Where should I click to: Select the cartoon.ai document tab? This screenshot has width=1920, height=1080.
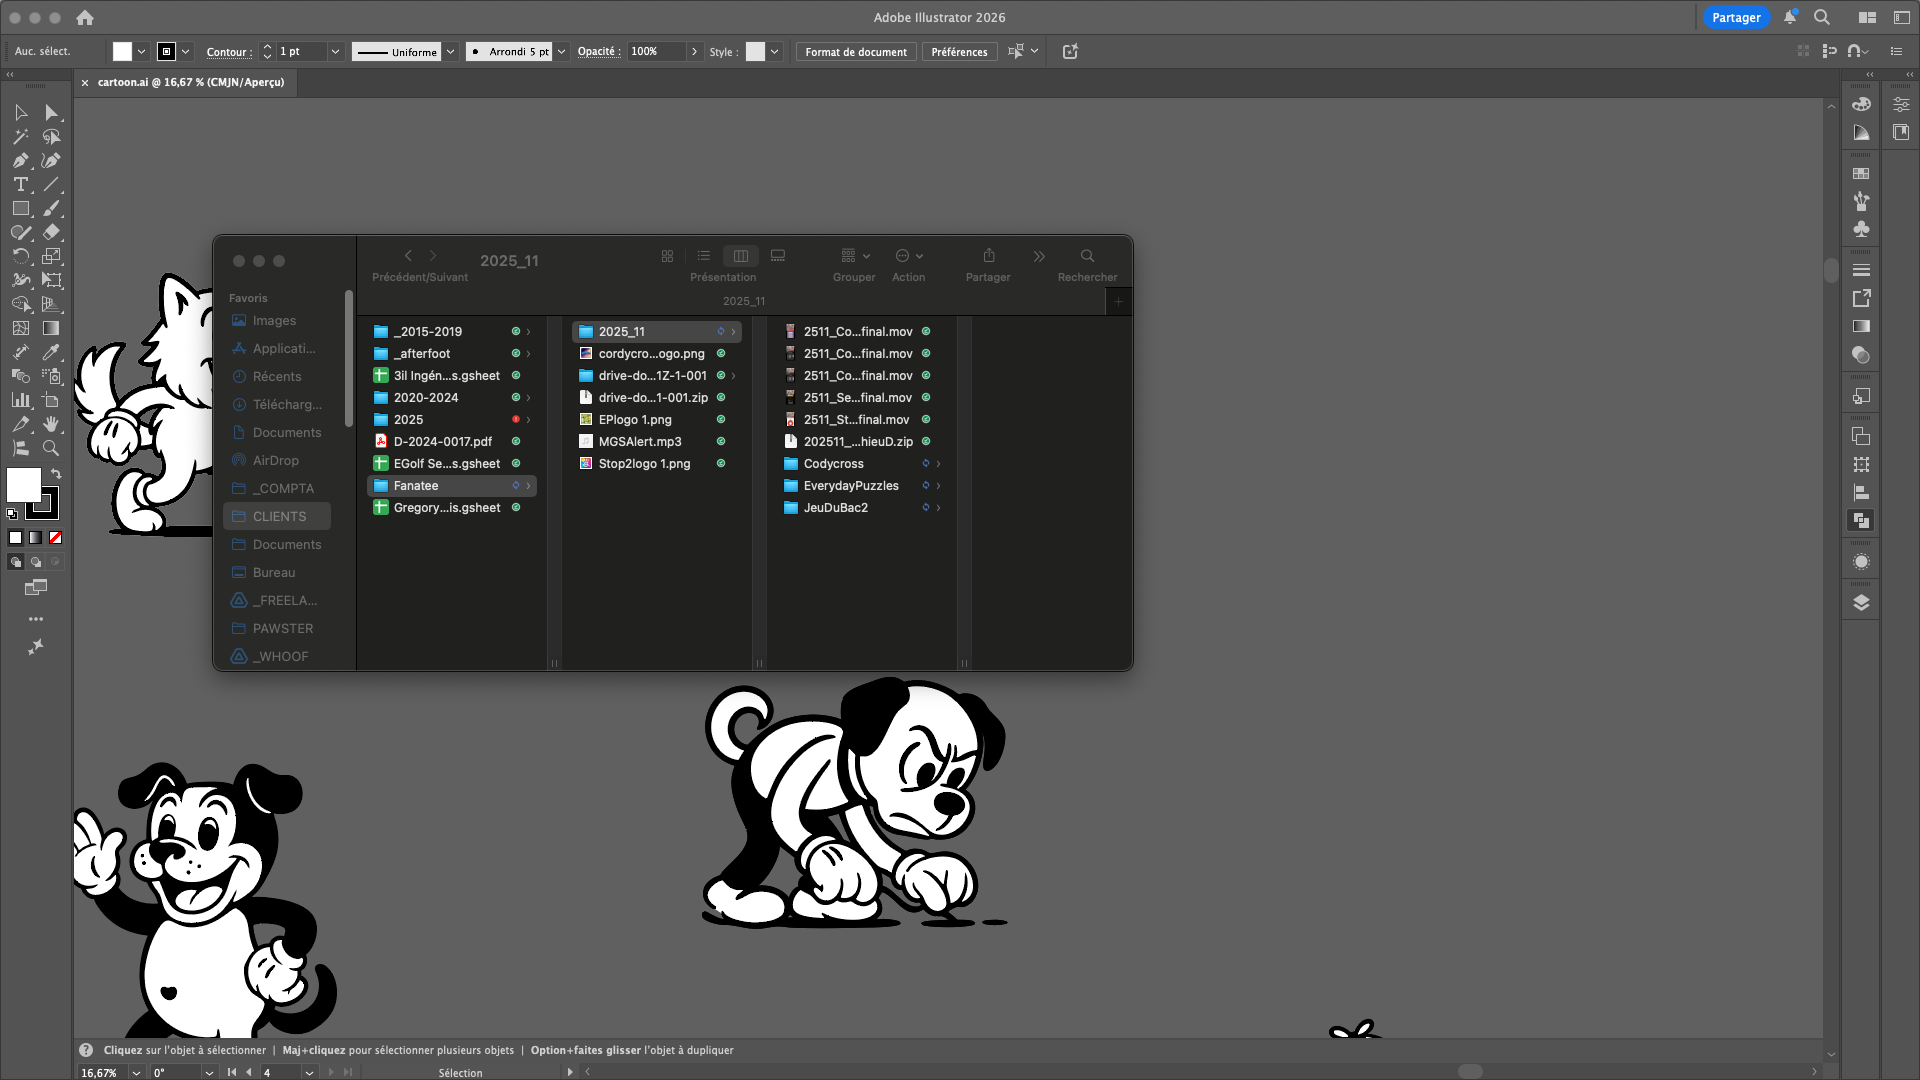coord(190,83)
